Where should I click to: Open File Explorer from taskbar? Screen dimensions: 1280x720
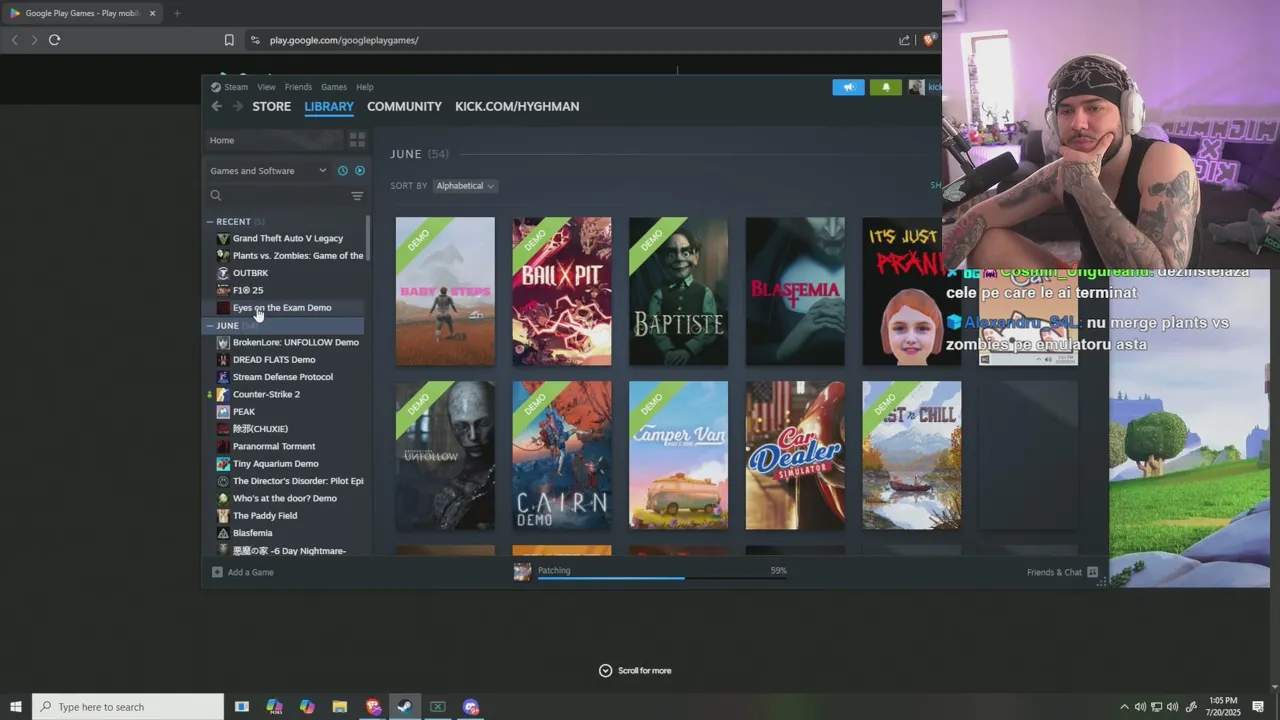340,707
